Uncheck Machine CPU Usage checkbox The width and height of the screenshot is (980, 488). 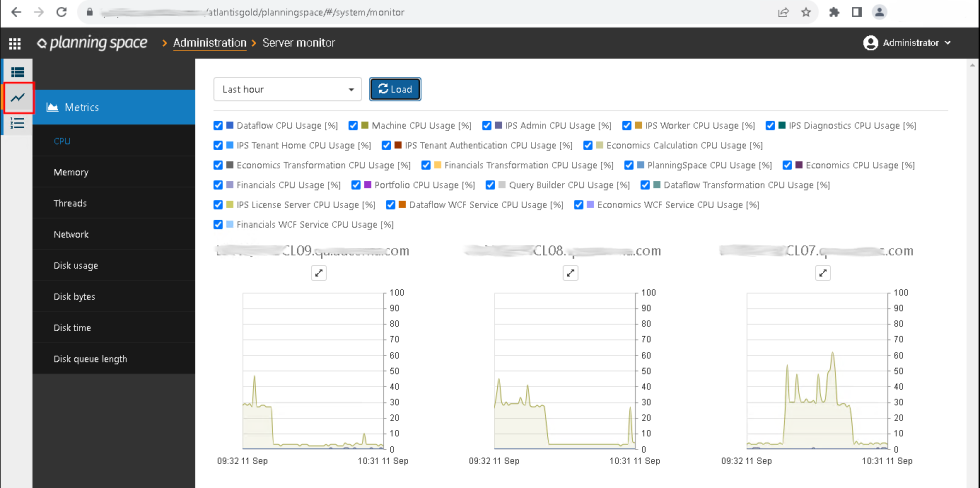click(353, 126)
